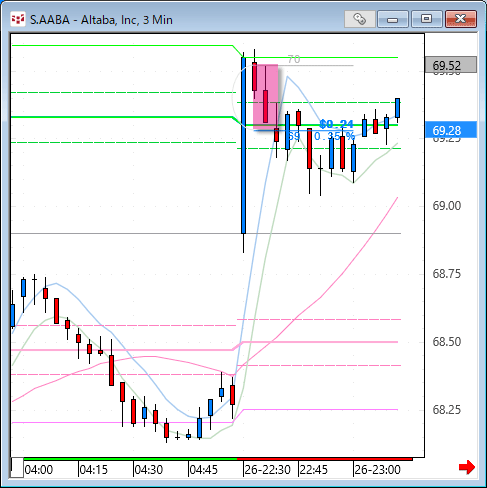Click the blue 69.28 current price label
The width and height of the screenshot is (487, 488).
[x=451, y=130]
